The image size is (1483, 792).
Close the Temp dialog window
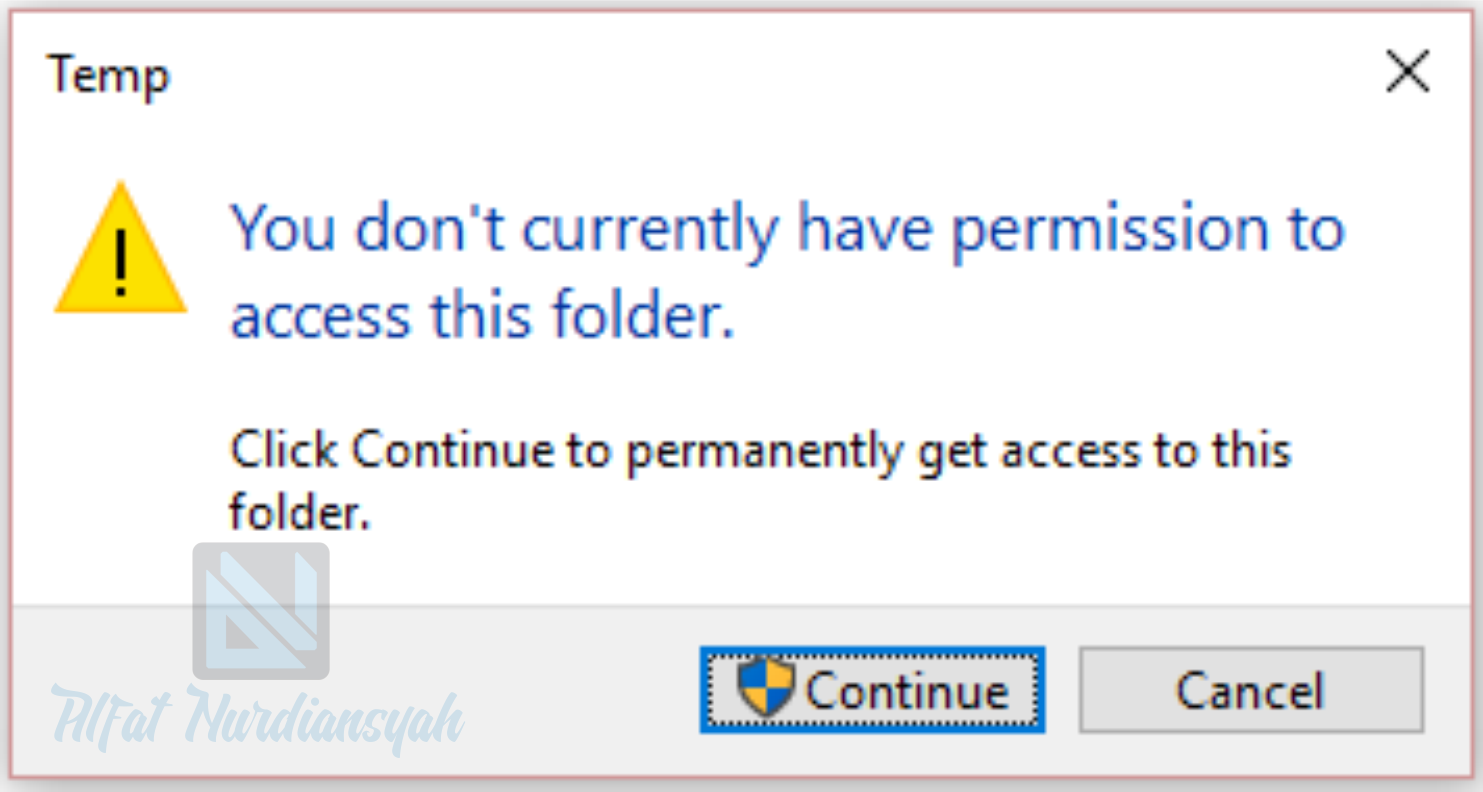pyautogui.click(x=1407, y=73)
